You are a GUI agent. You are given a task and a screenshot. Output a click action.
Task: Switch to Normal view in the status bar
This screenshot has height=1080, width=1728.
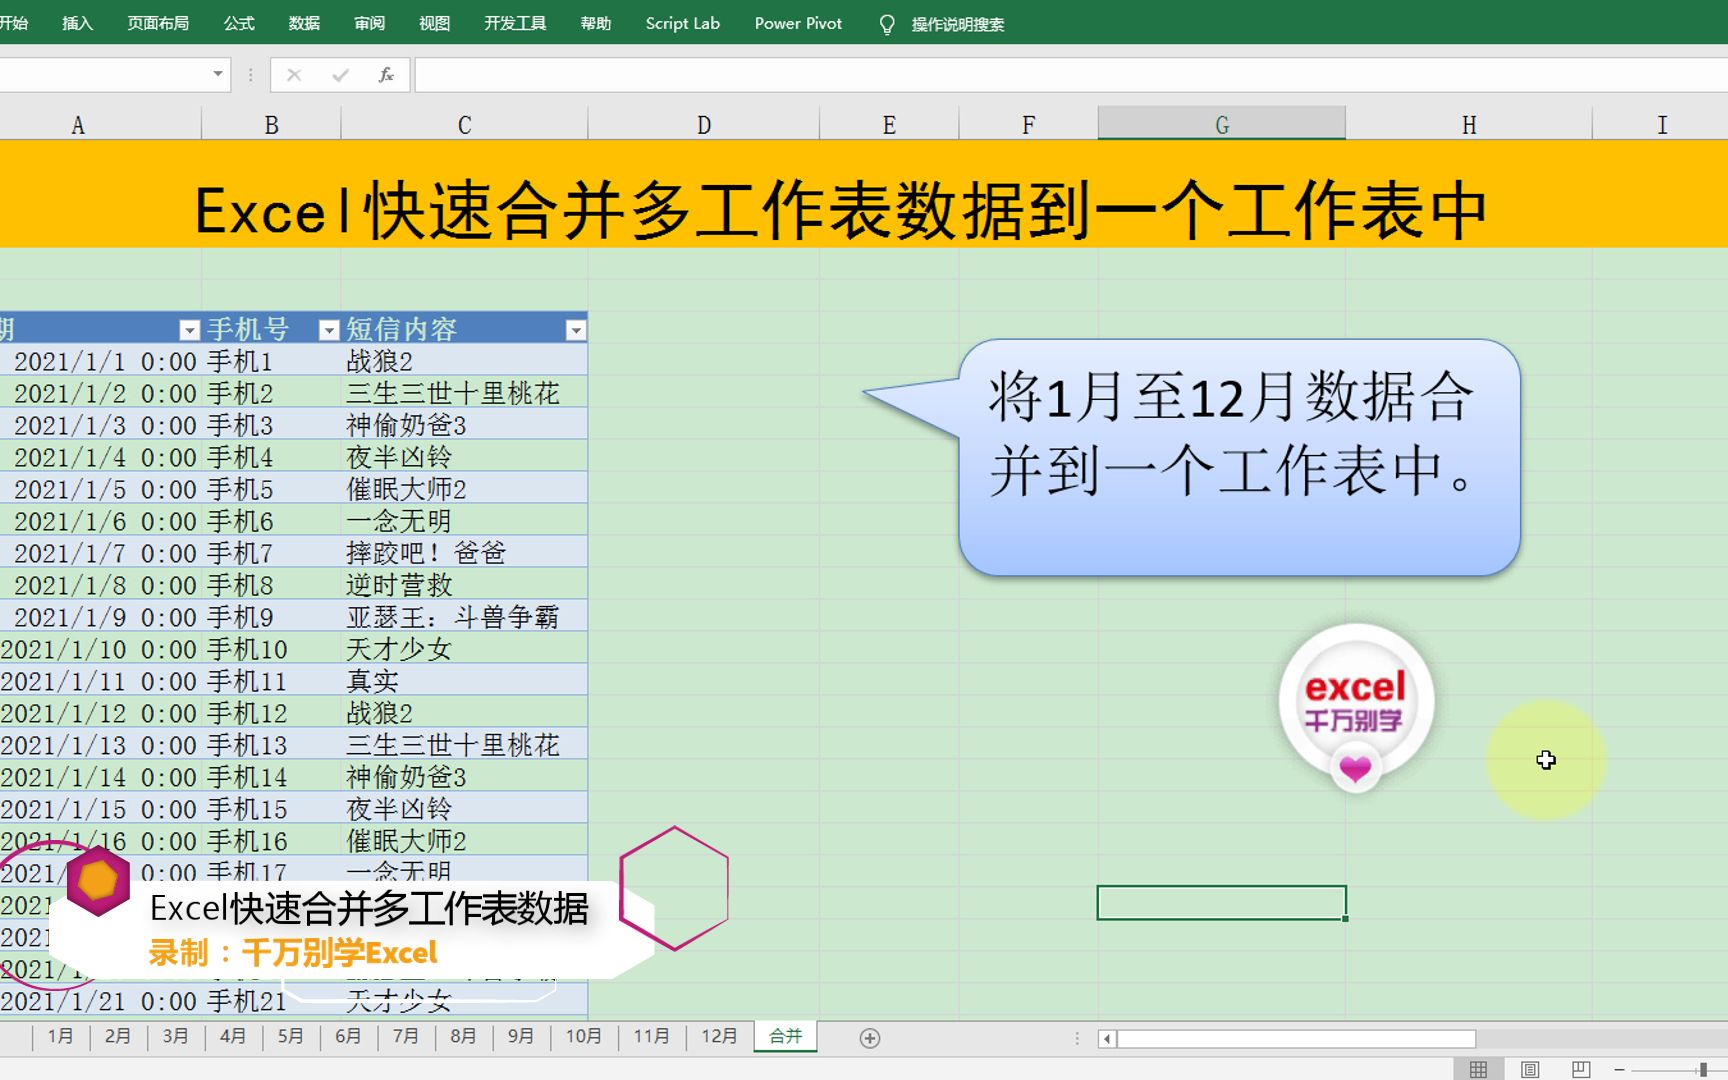point(1478,1069)
